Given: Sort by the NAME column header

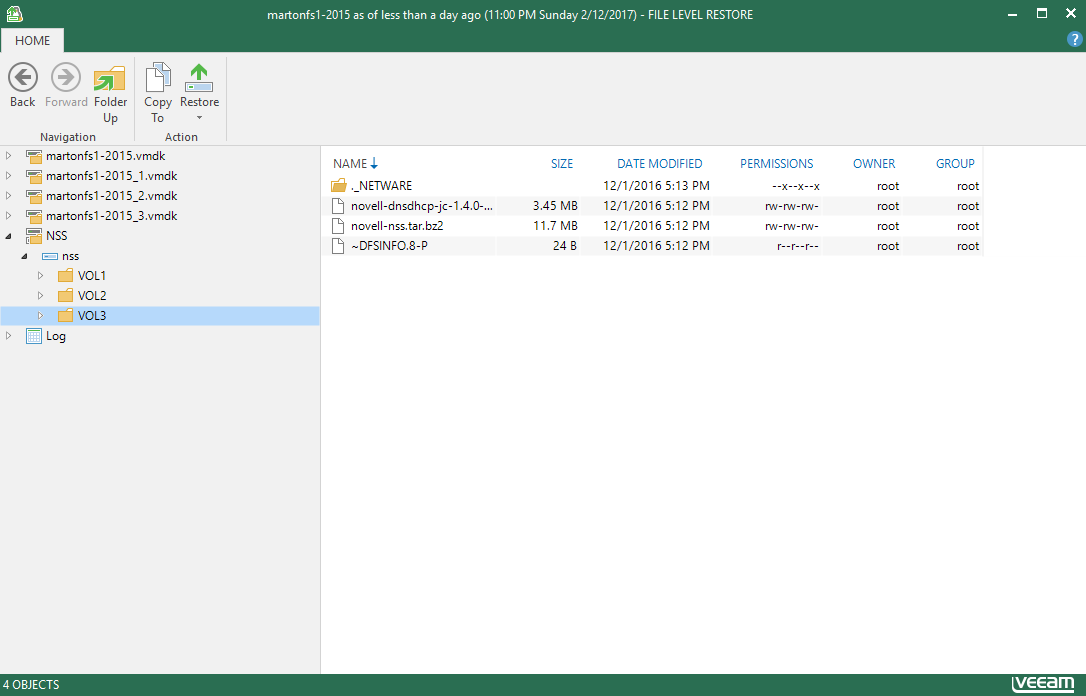Looking at the screenshot, I should click(350, 164).
